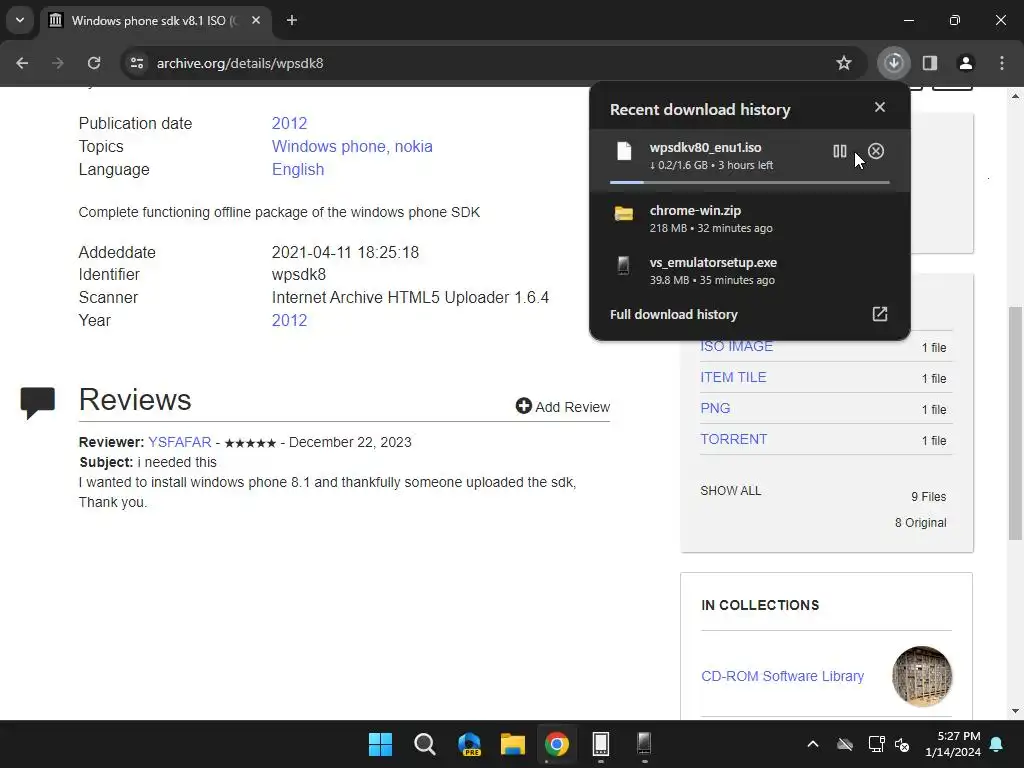The image size is (1024, 768).
Task: Click the network tray icon
Action: click(x=876, y=744)
